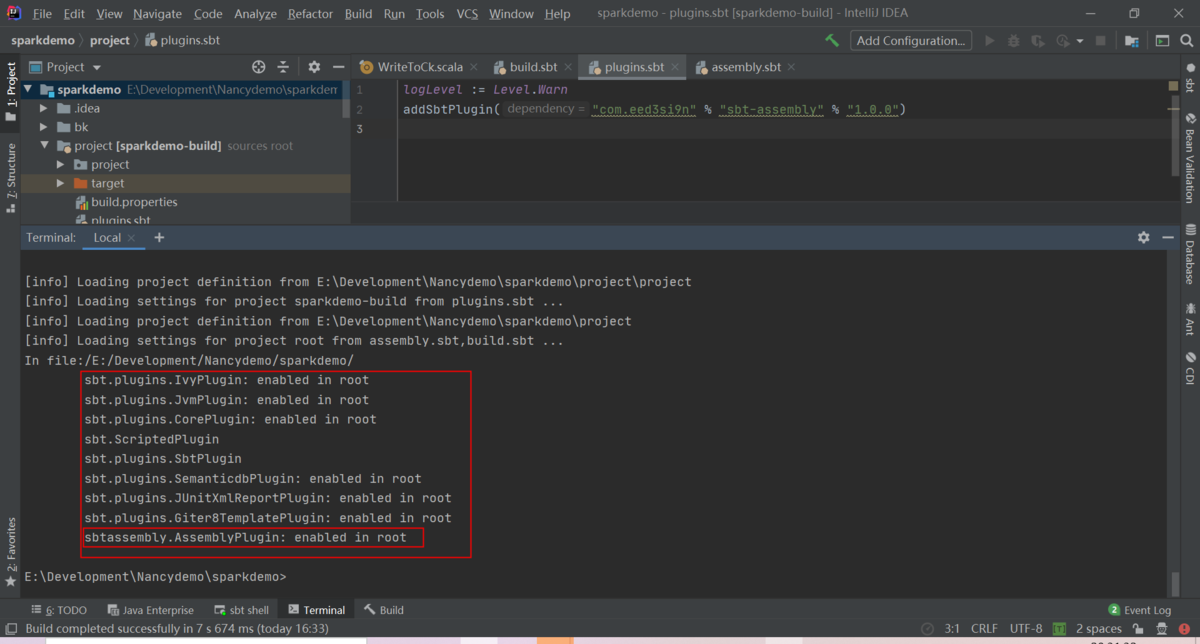Expand the nested project folder
The height and width of the screenshot is (644, 1200).
click(x=60, y=164)
